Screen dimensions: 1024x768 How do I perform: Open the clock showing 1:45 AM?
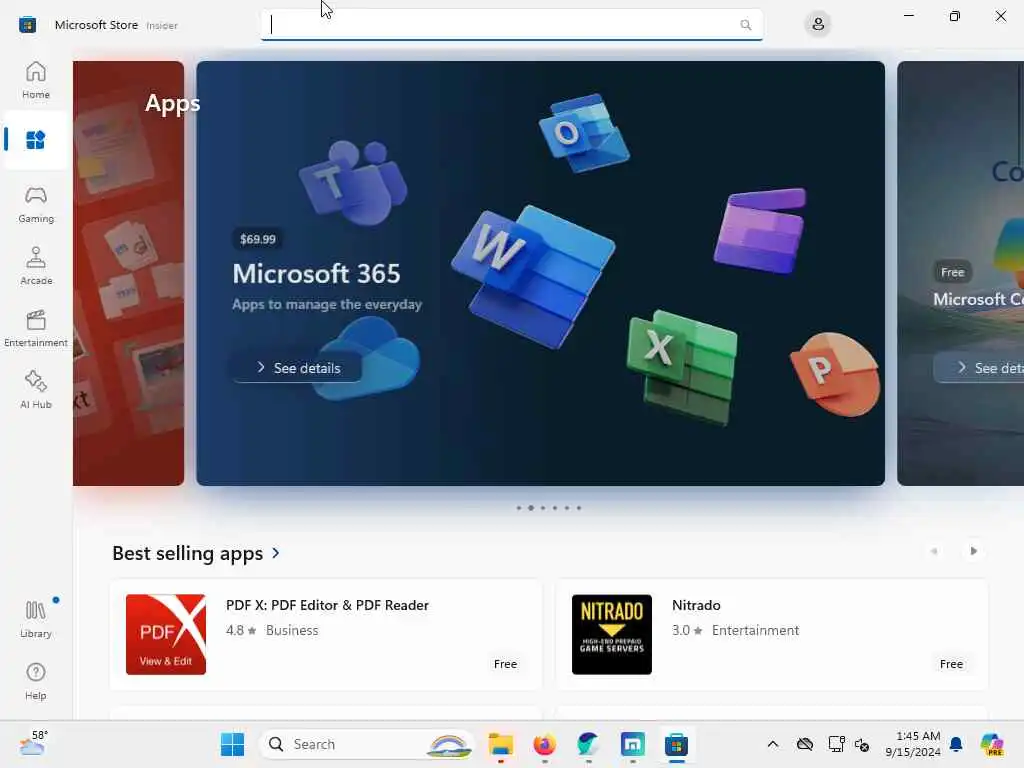coord(913,744)
